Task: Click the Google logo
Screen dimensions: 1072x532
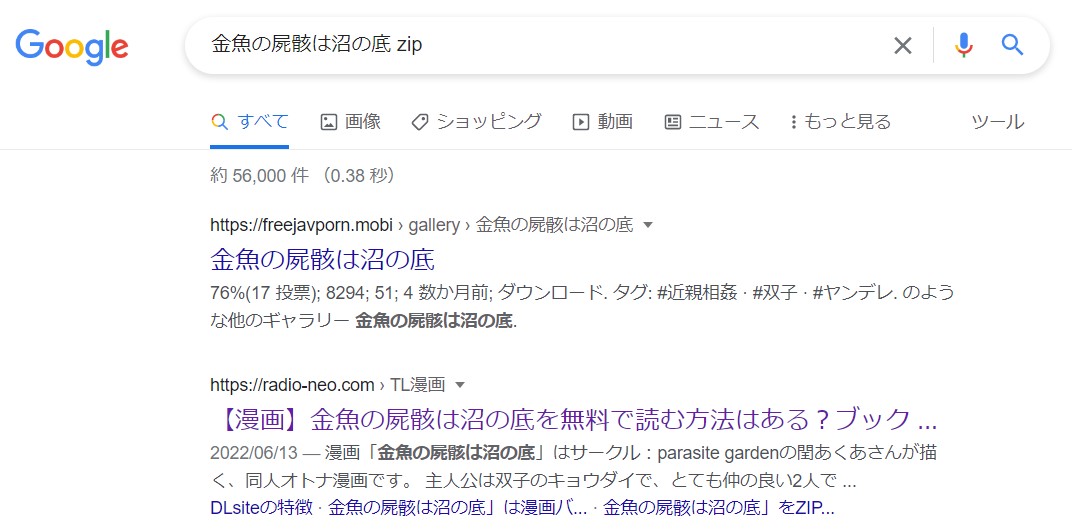Action: point(72,46)
